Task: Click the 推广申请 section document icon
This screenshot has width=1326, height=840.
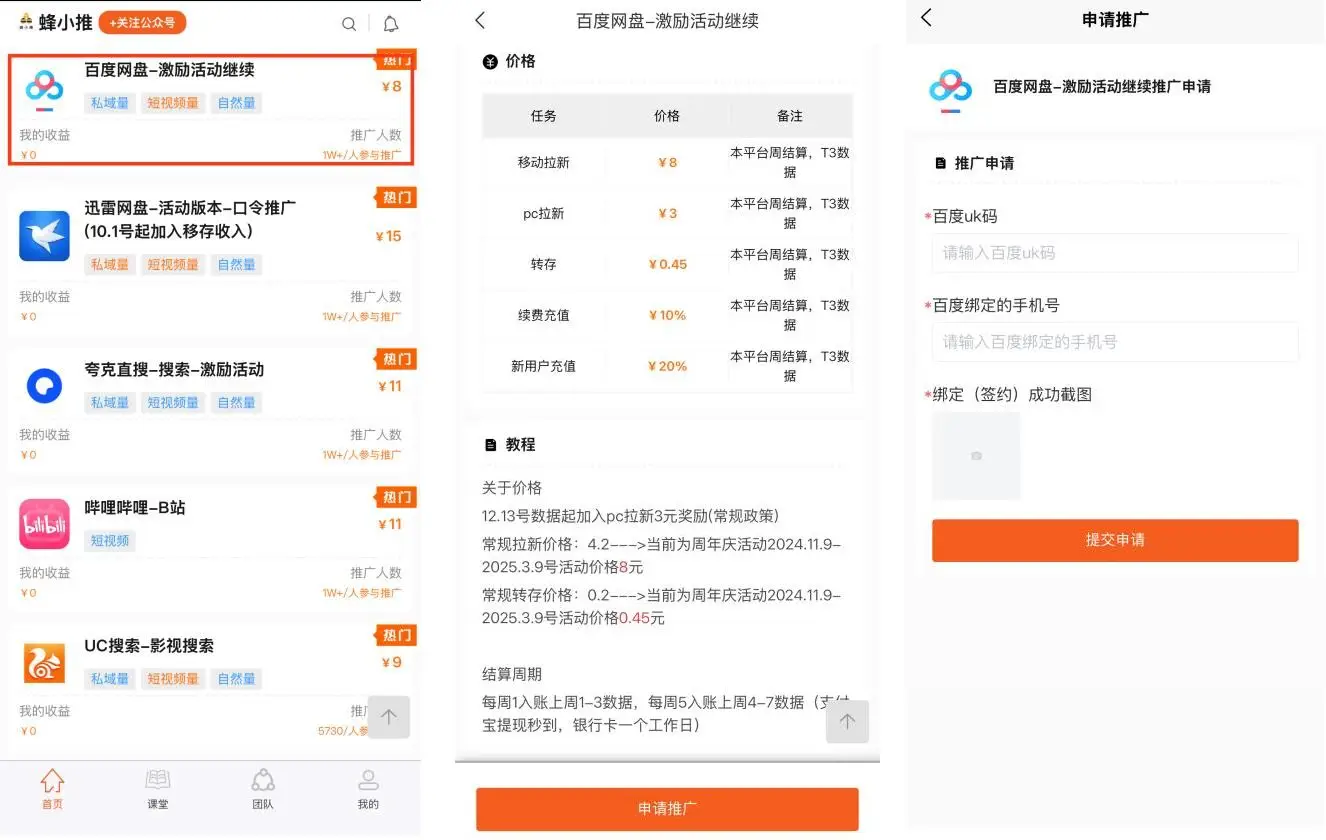Action: point(940,163)
